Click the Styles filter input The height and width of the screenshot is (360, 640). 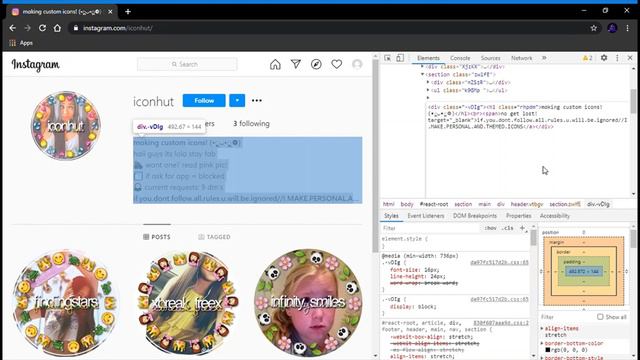point(431,228)
